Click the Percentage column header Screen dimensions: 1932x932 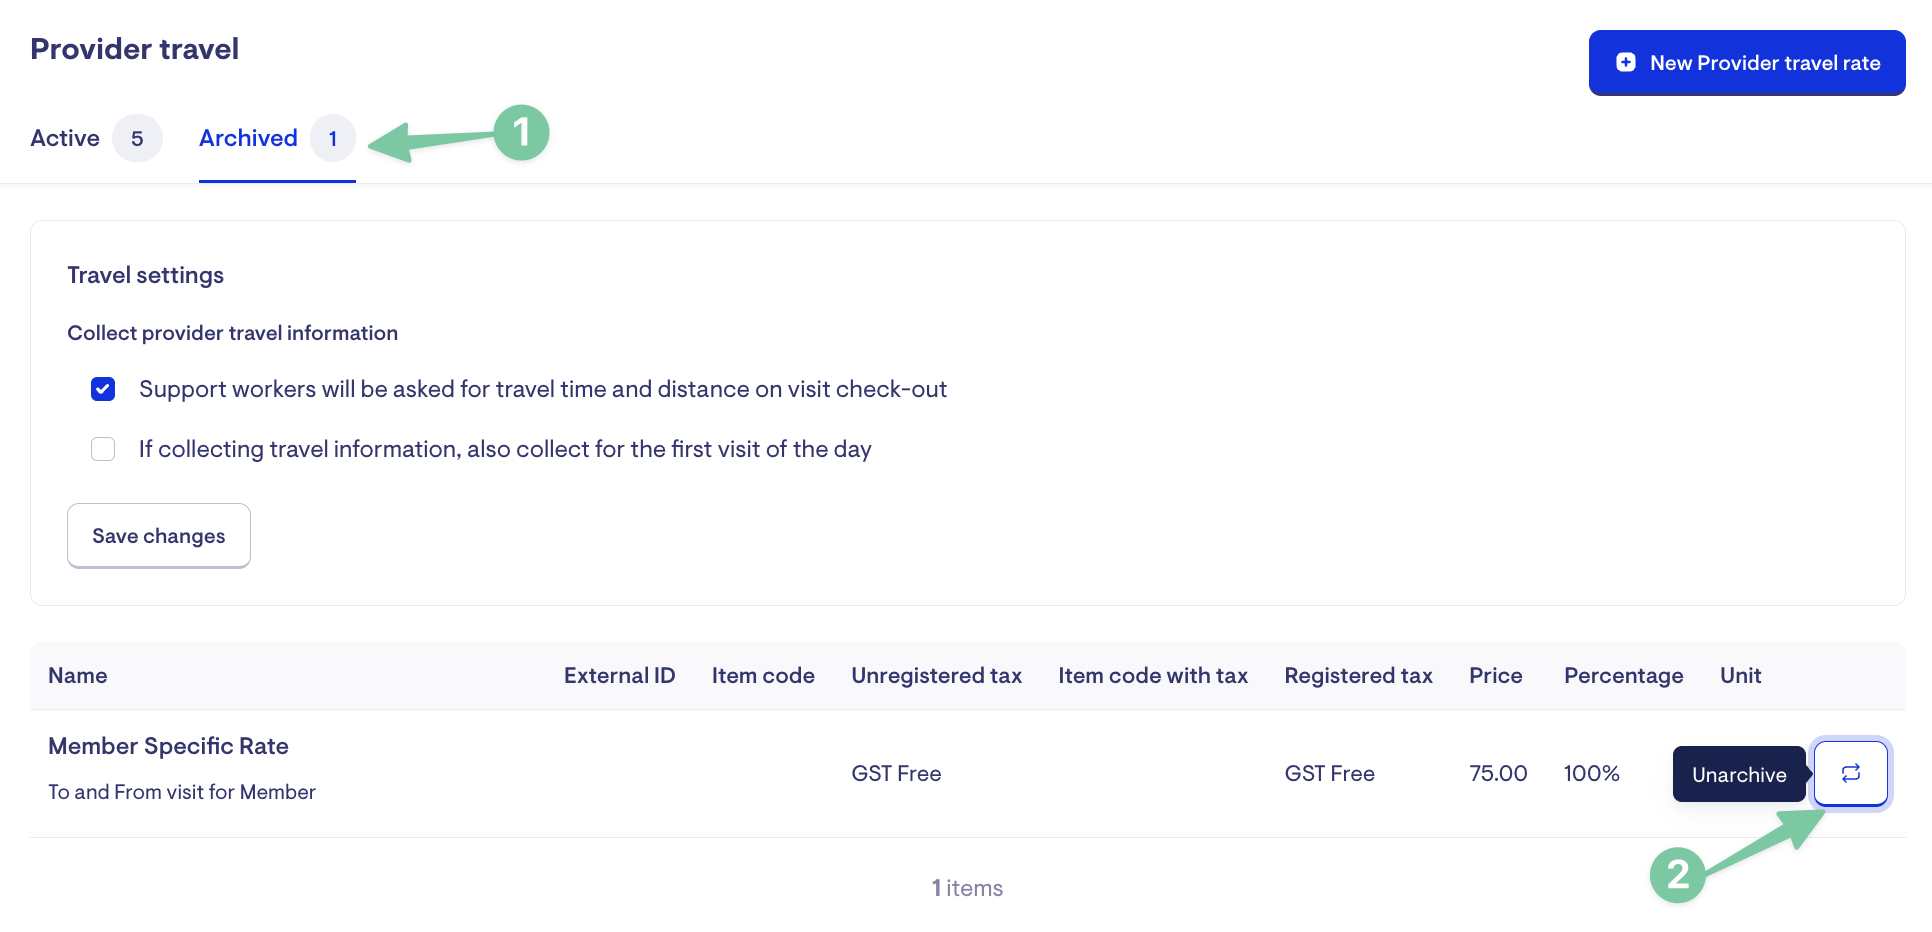[1623, 676]
